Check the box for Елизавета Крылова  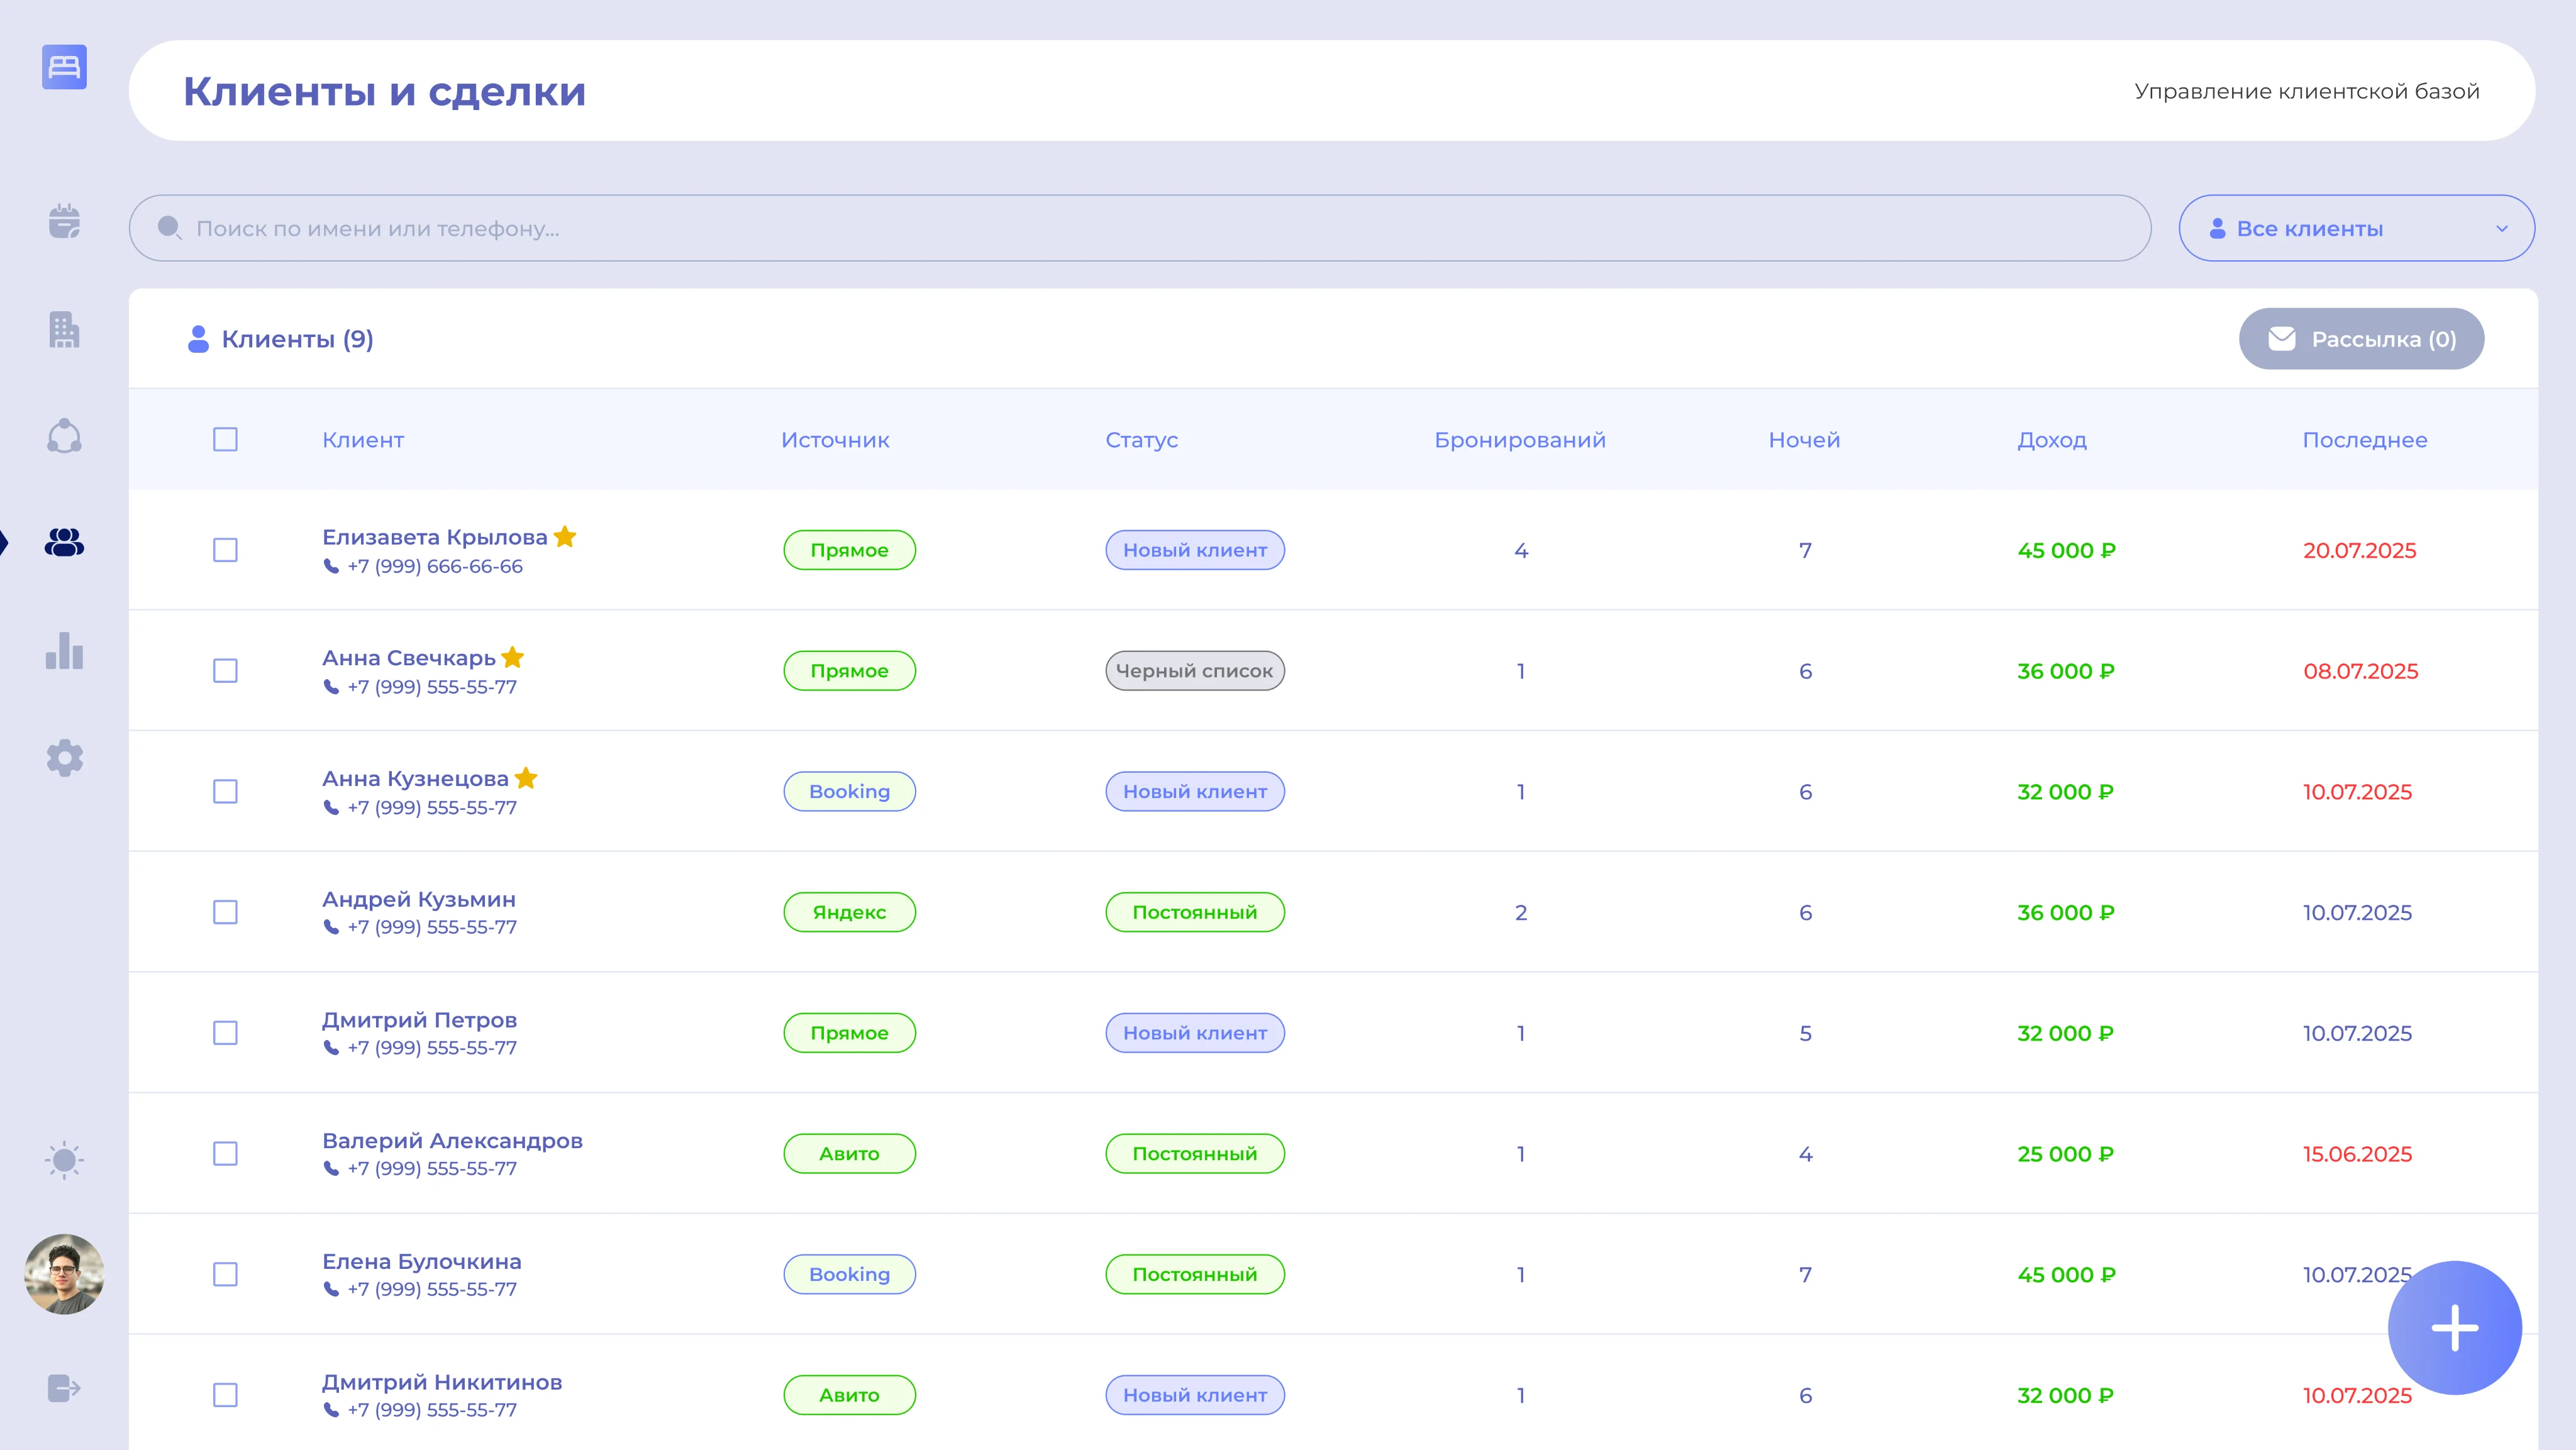pyautogui.click(x=225, y=550)
